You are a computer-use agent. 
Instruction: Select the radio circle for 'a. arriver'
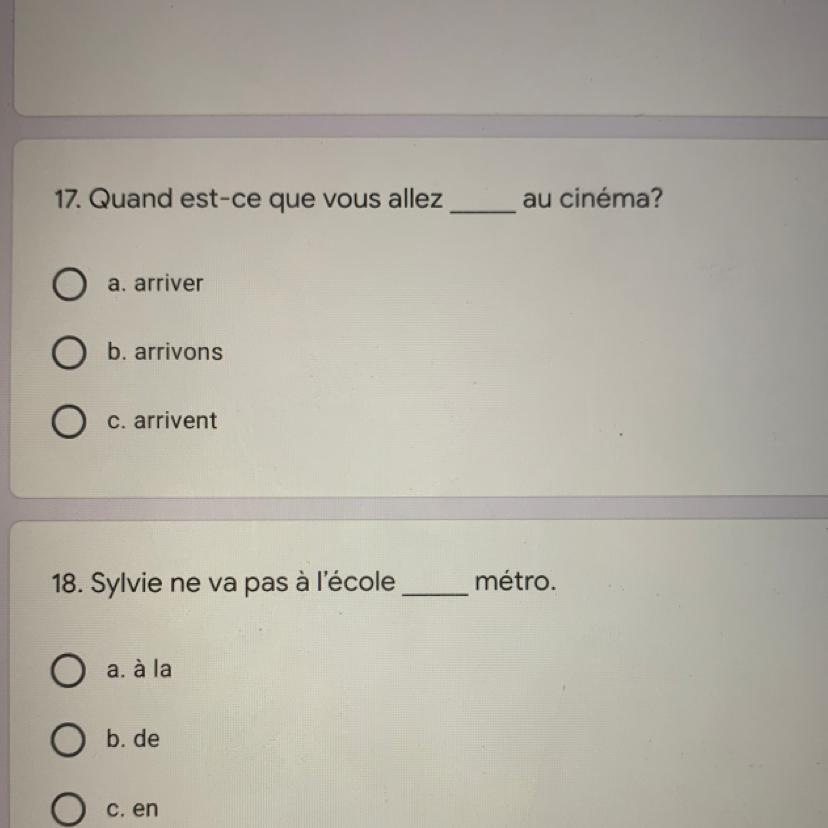69,284
